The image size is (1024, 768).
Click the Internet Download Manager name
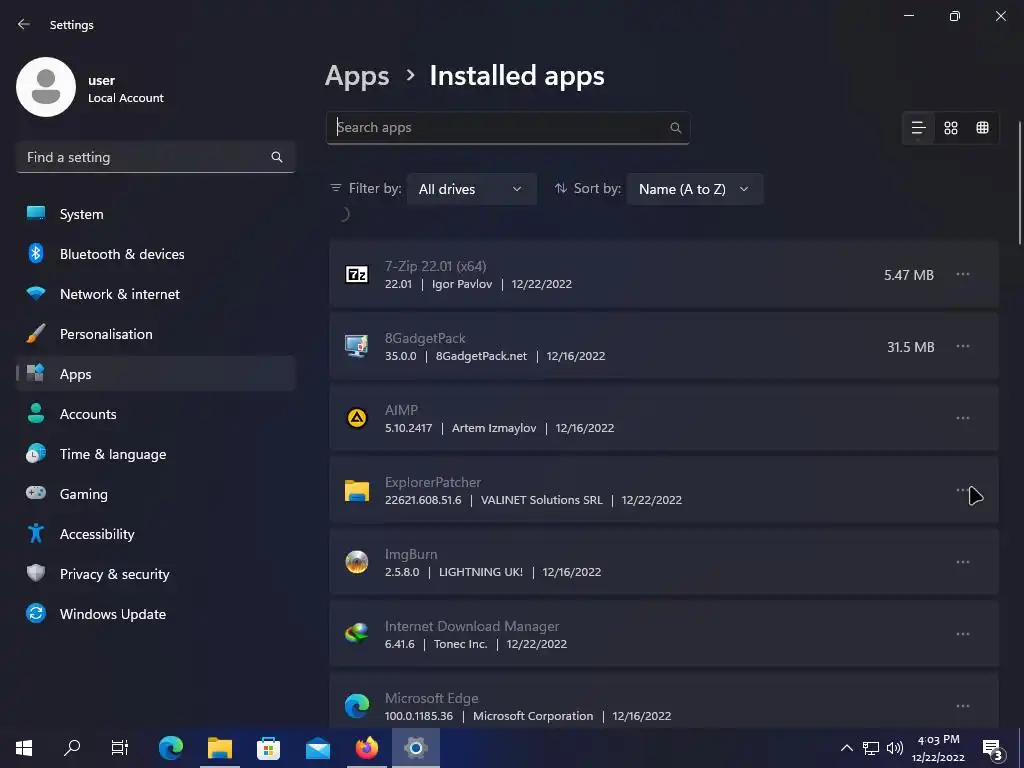472,626
